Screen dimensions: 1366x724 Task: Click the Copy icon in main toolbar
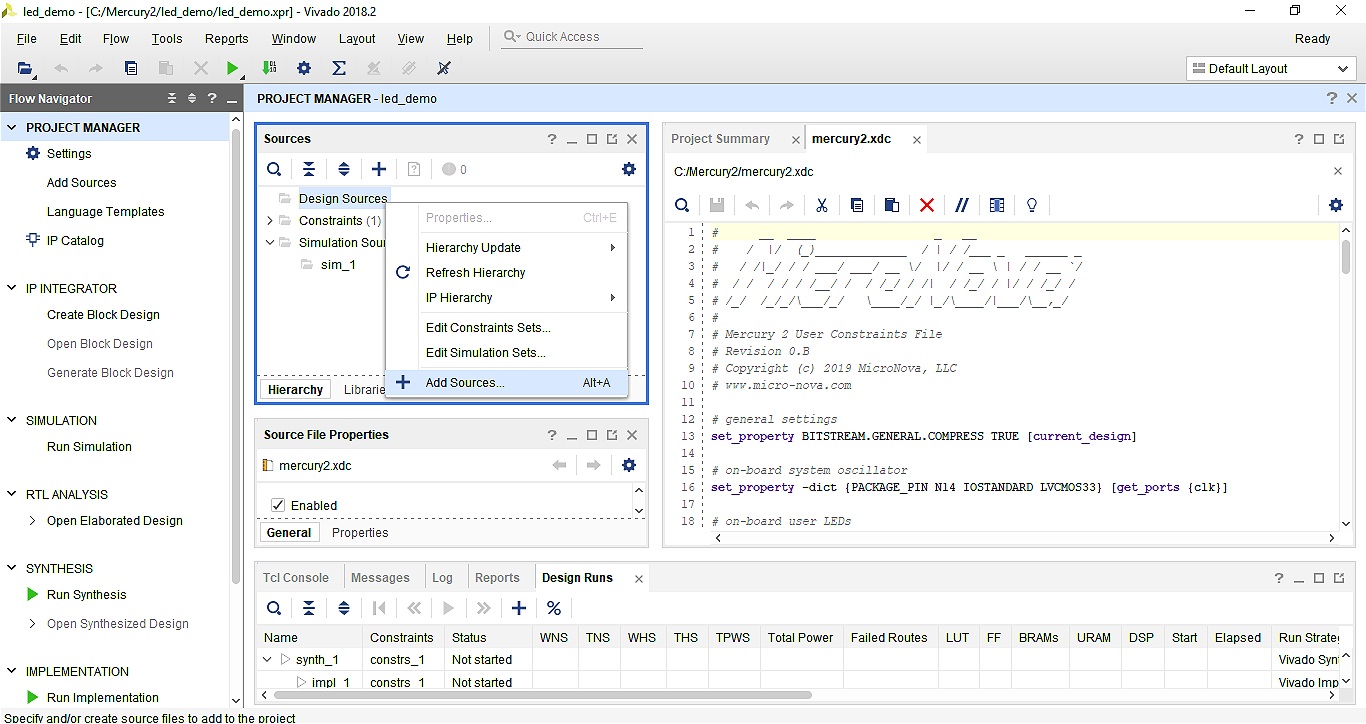coord(131,68)
